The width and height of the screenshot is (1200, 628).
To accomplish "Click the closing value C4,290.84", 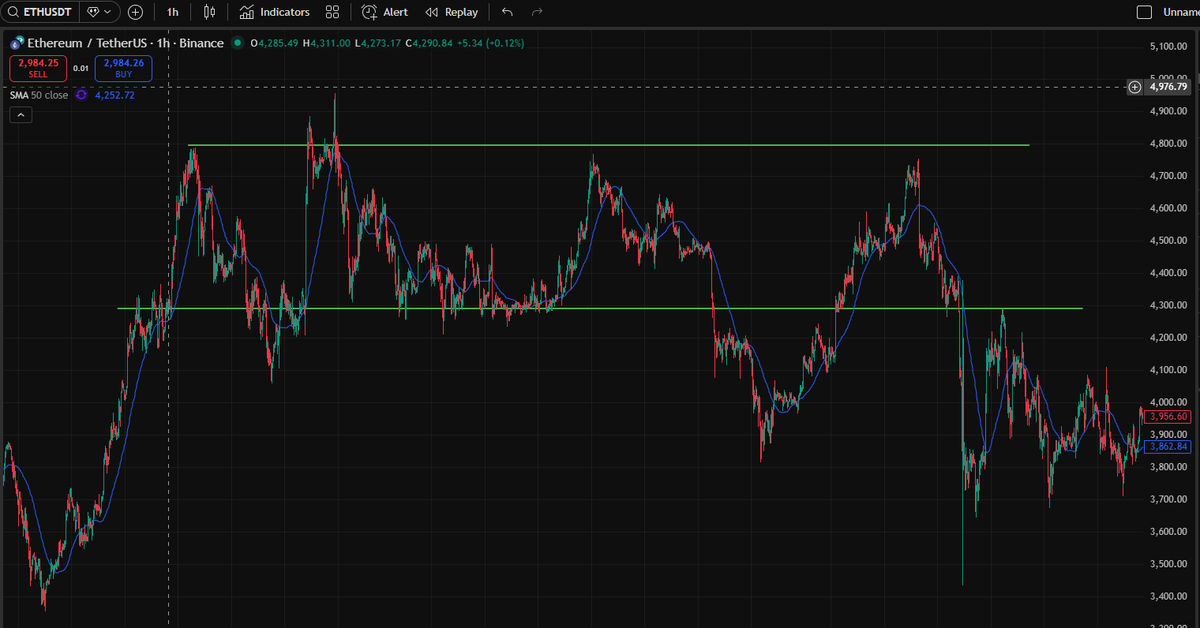I will (x=430, y=43).
